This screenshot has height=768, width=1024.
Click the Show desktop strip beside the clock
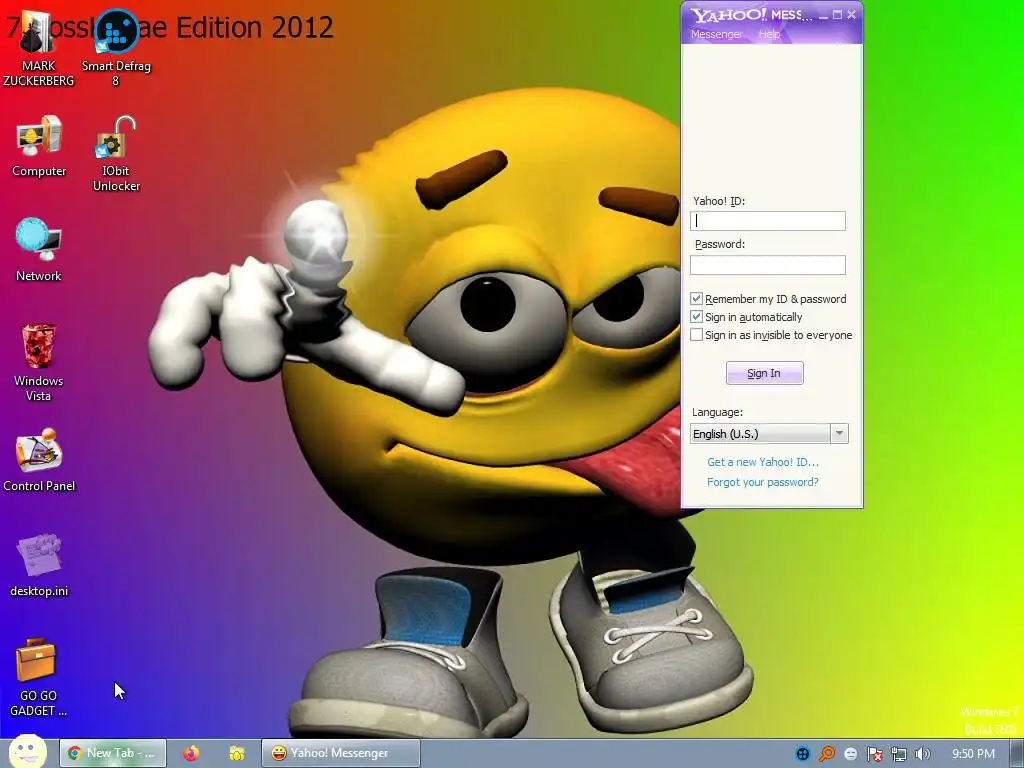pos(1017,754)
